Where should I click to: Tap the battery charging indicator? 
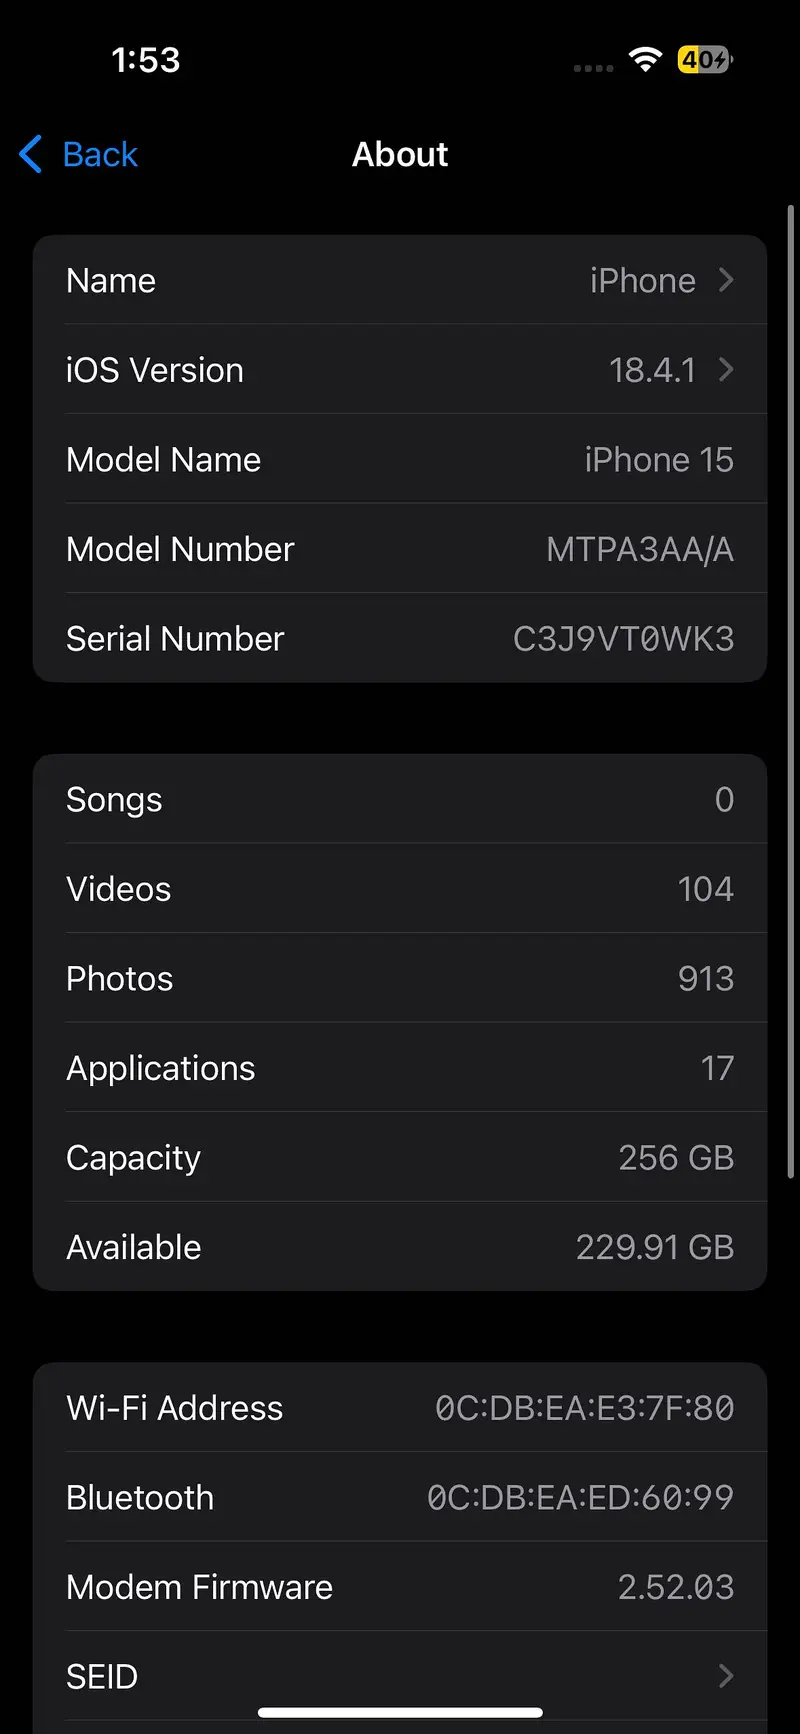(705, 60)
